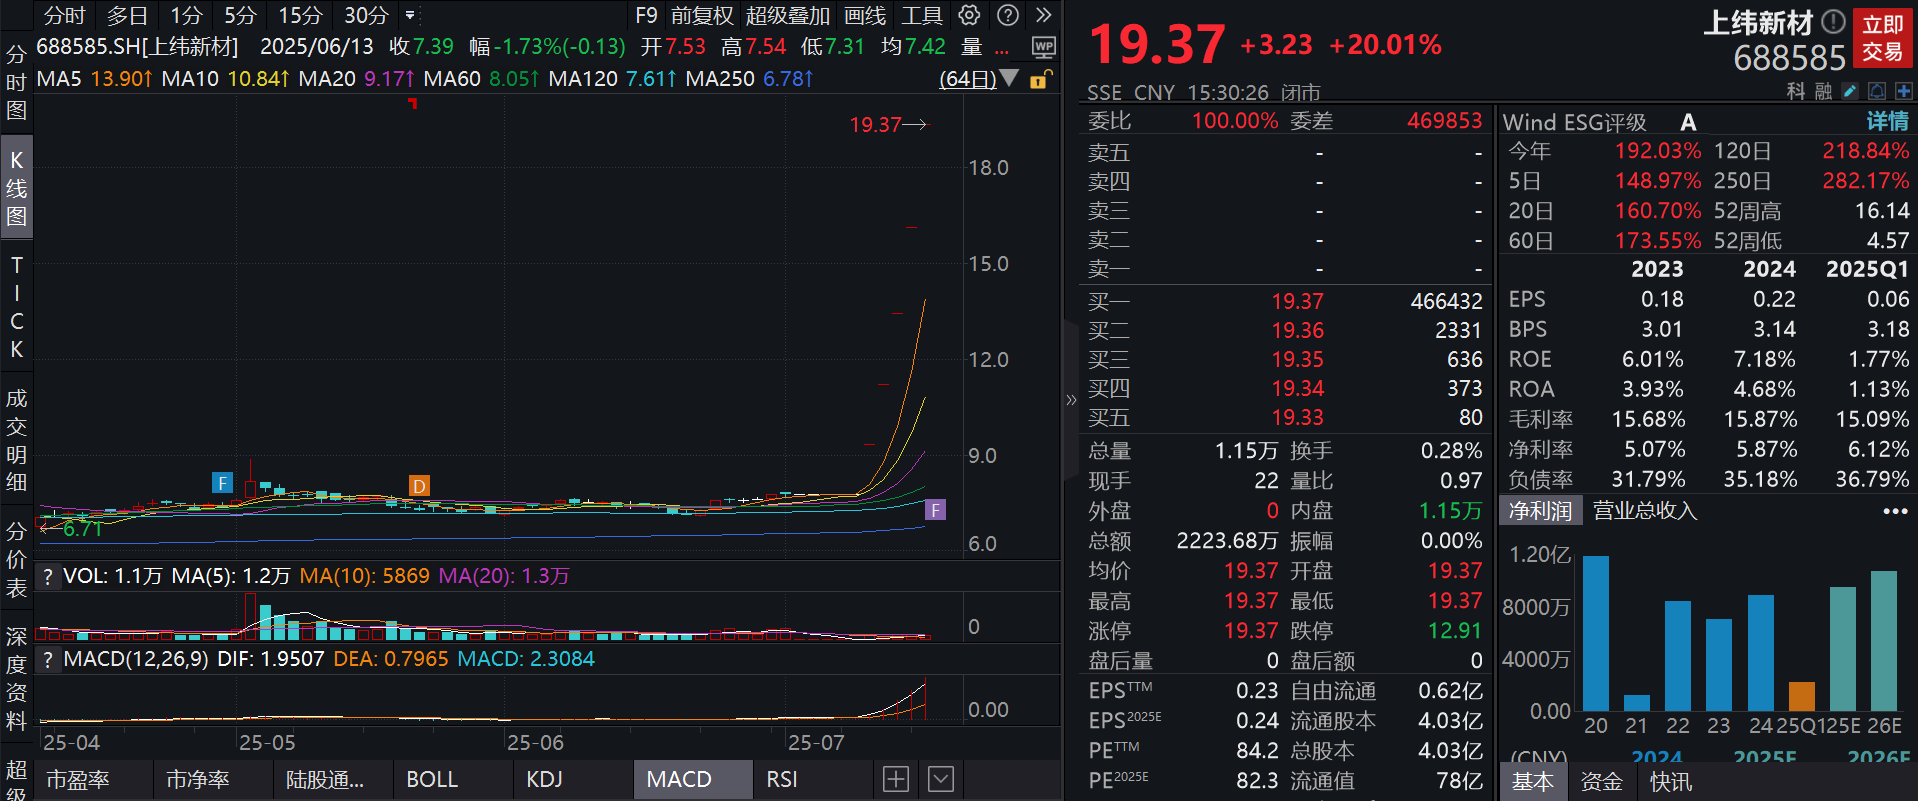Expand the timeframe dropdown arrow after 30分
This screenshot has width=1918, height=801.
point(410,15)
